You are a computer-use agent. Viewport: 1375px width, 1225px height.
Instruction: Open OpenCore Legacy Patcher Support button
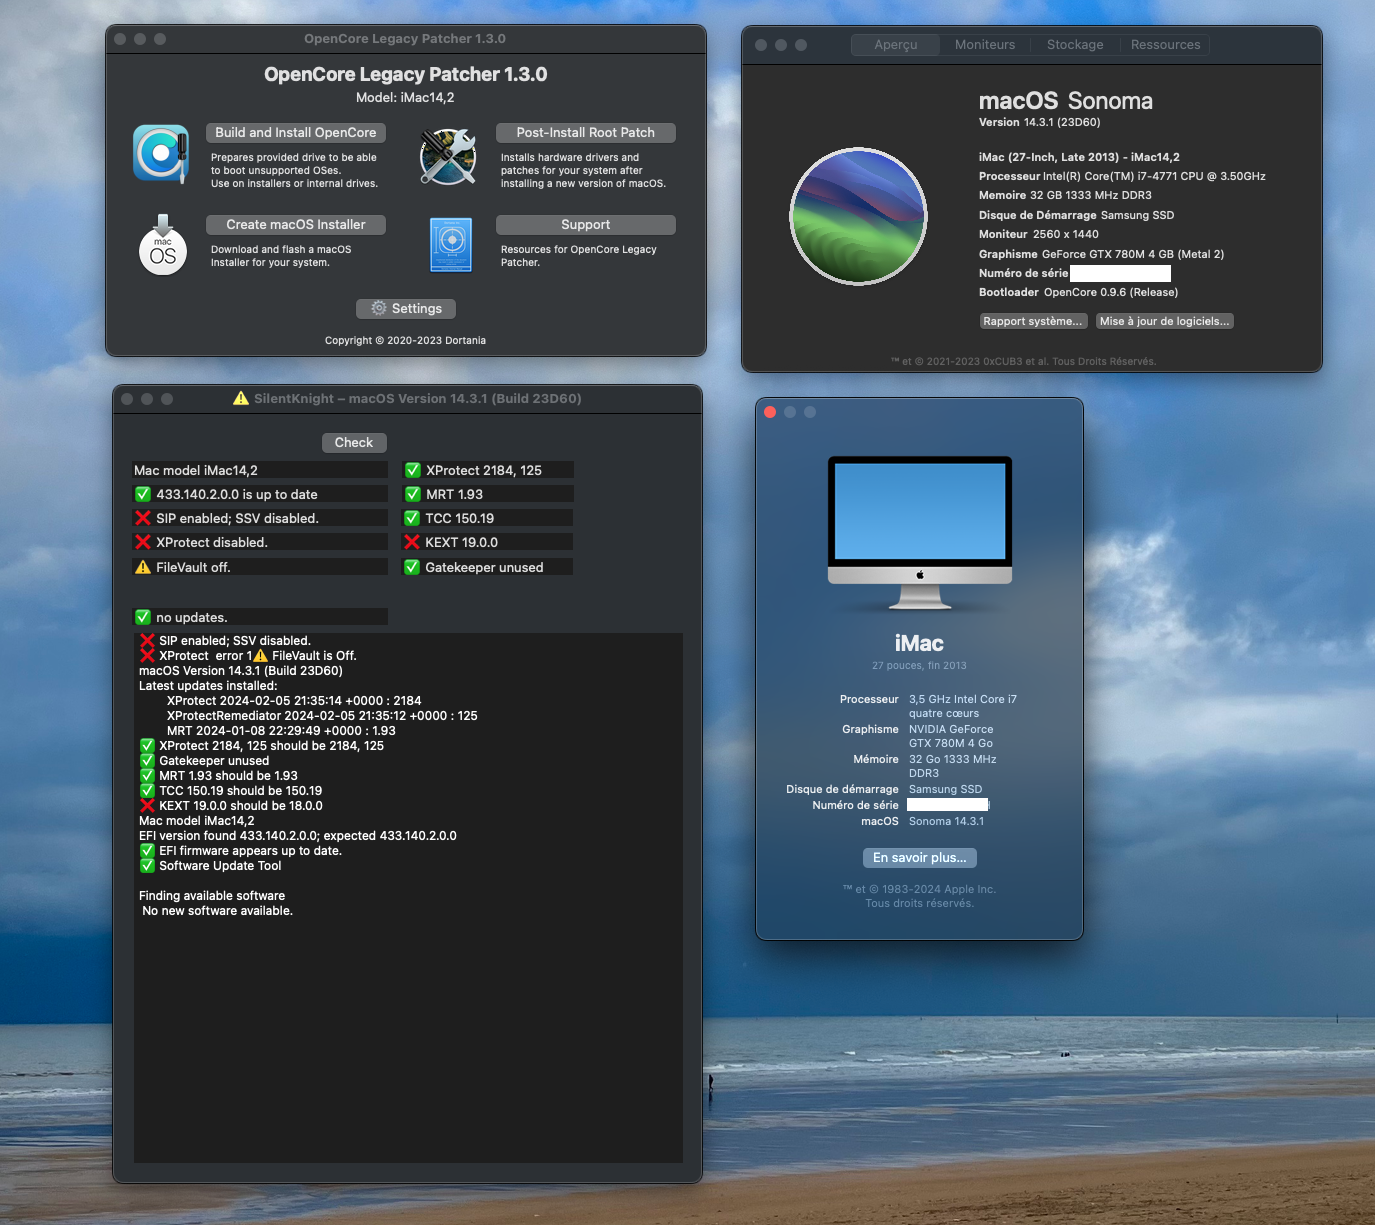586,225
